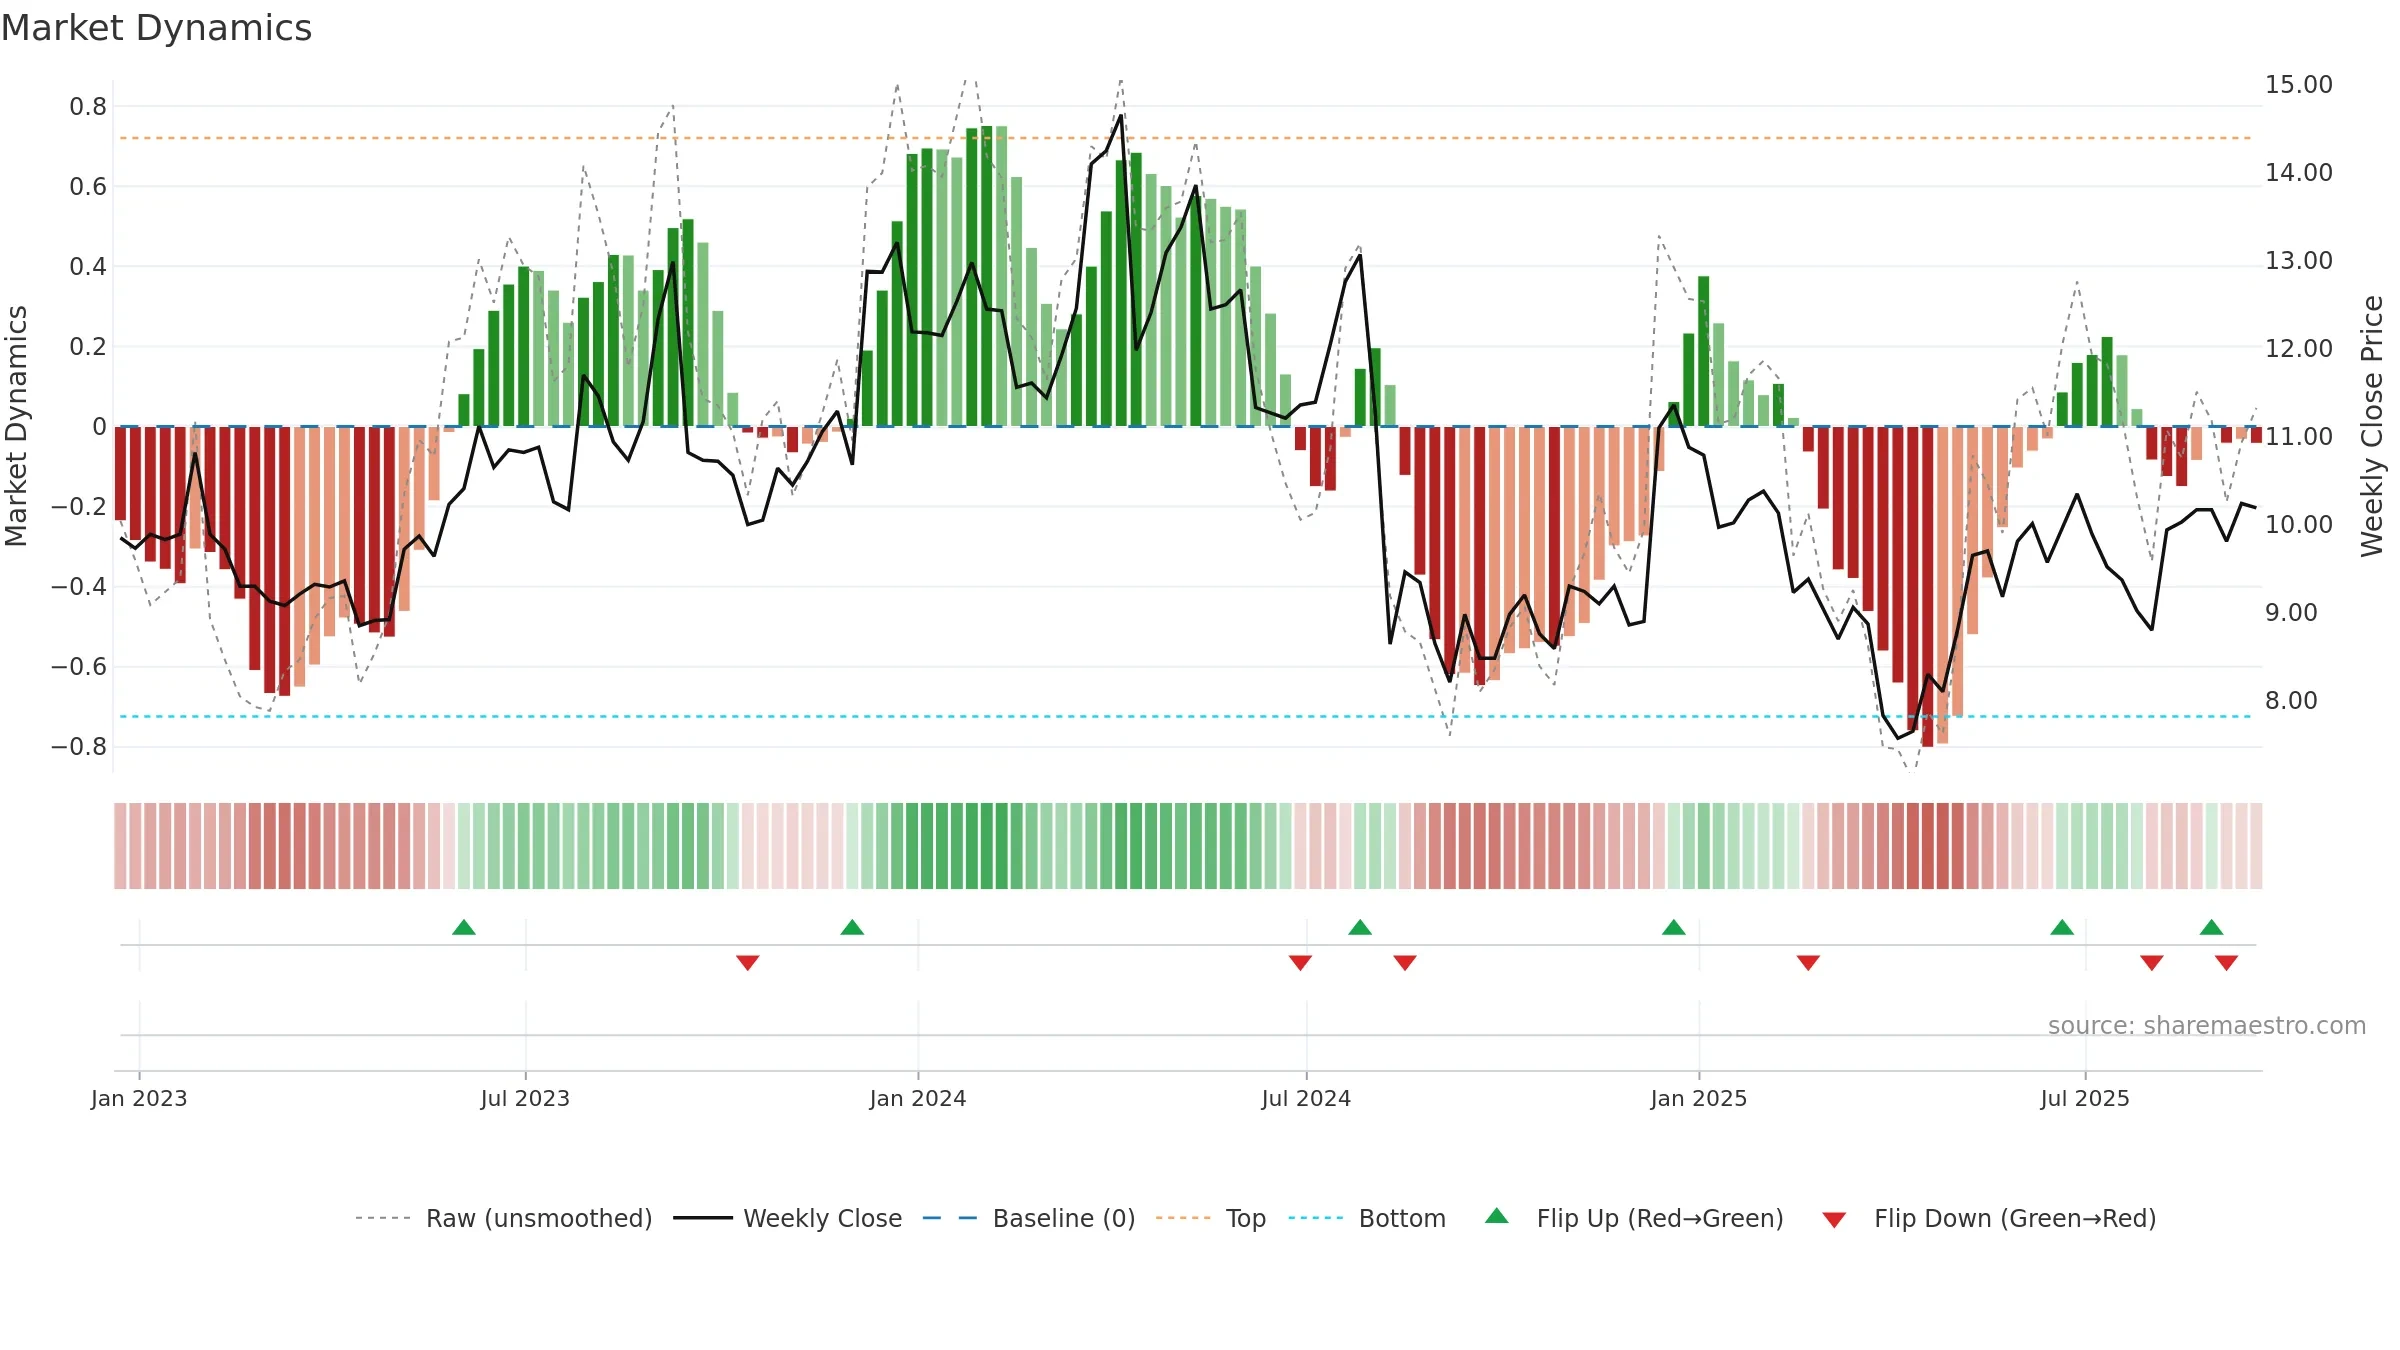Click the green flip-up marker before Jan 2024
This screenshot has width=2400, height=1350.
852,927
